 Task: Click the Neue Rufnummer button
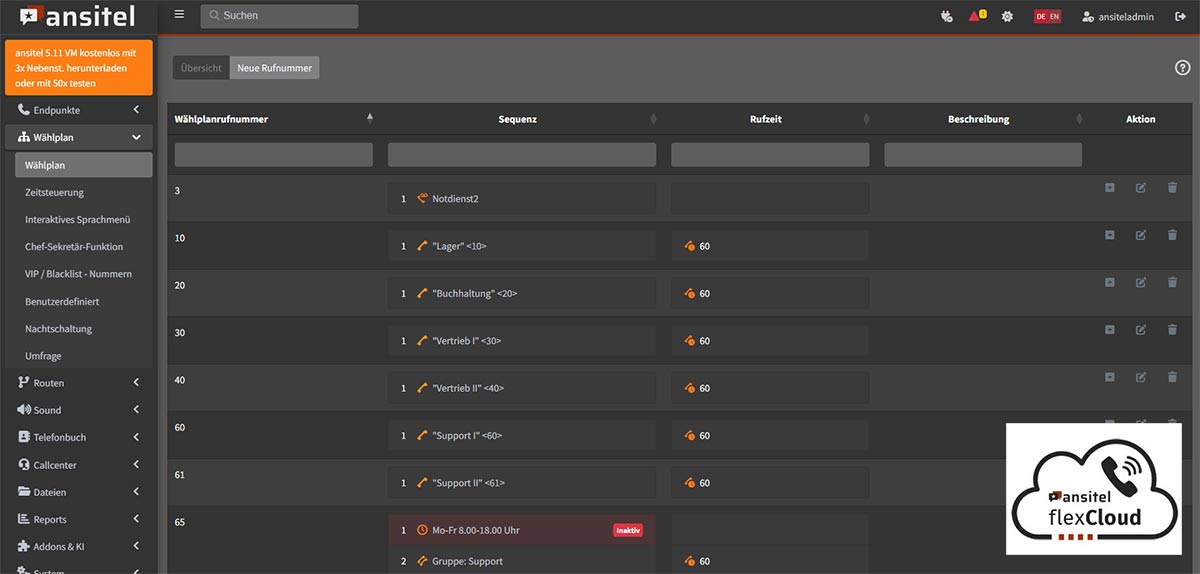point(275,68)
